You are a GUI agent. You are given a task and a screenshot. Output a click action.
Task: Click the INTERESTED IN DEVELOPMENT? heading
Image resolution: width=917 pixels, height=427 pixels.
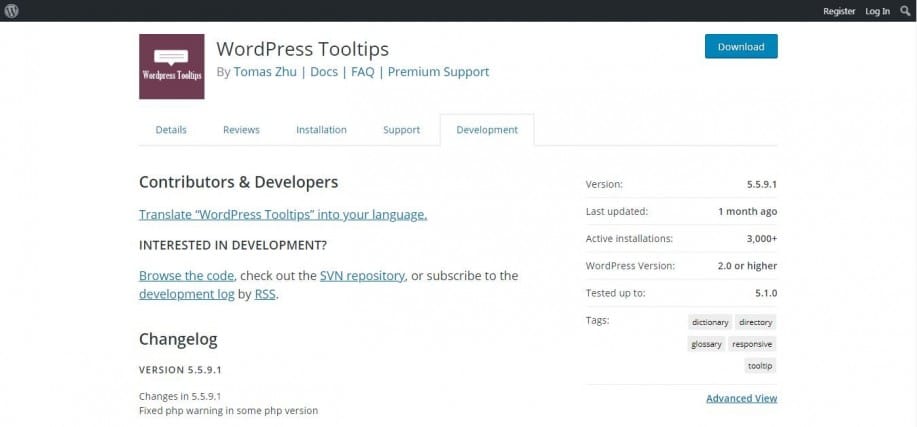pos(233,245)
